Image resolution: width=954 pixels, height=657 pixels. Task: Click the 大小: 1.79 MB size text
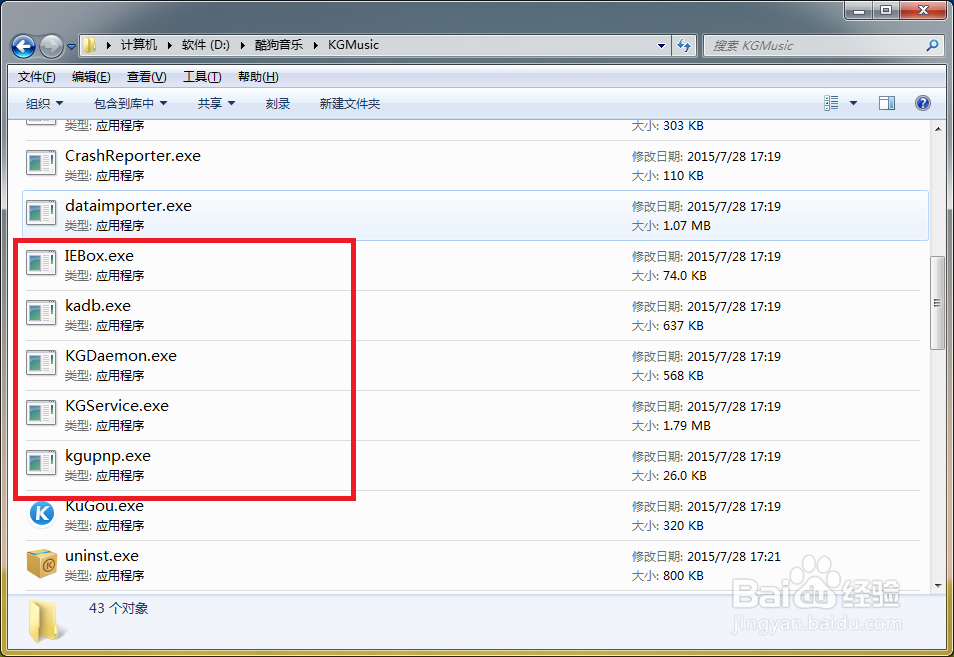[671, 426]
